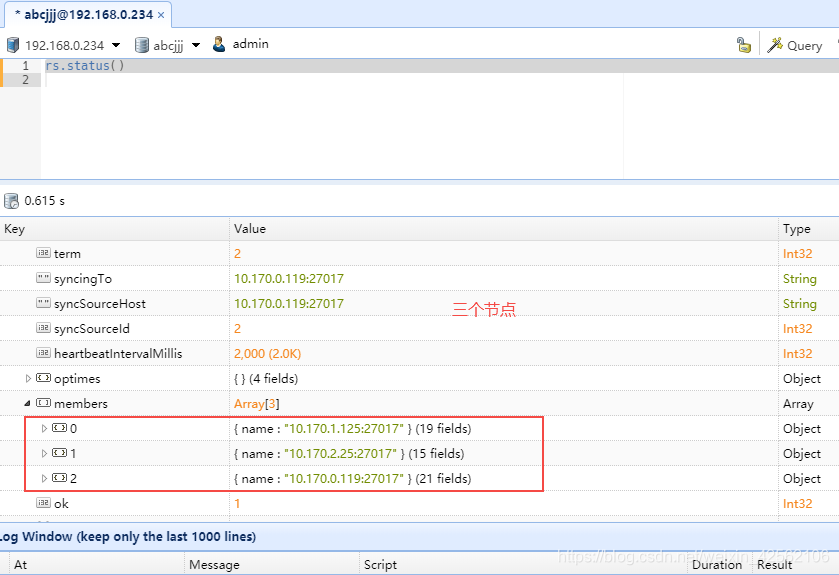Click the object icon of member 1
Viewport: 839px width, 575px height.
coord(59,453)
